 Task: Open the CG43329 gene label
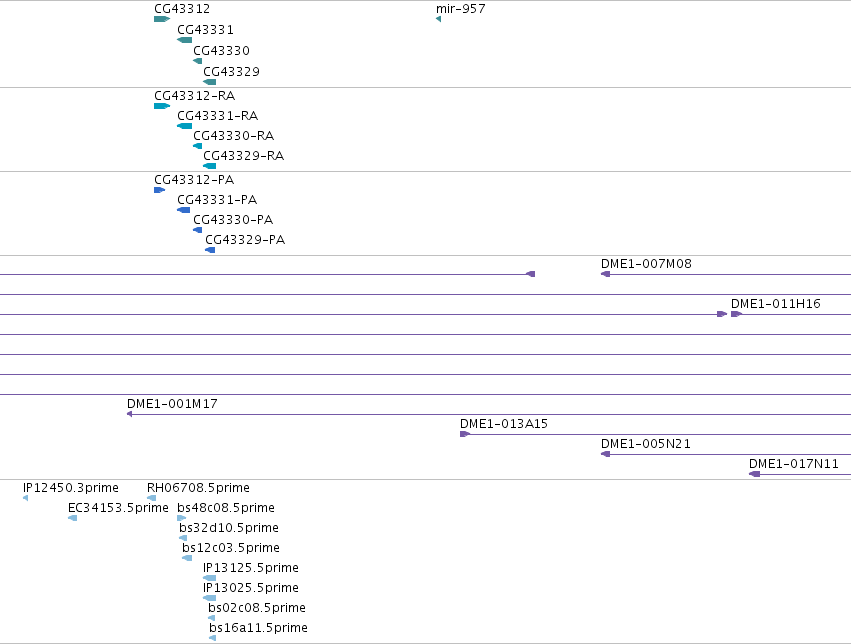pos(231,72)
